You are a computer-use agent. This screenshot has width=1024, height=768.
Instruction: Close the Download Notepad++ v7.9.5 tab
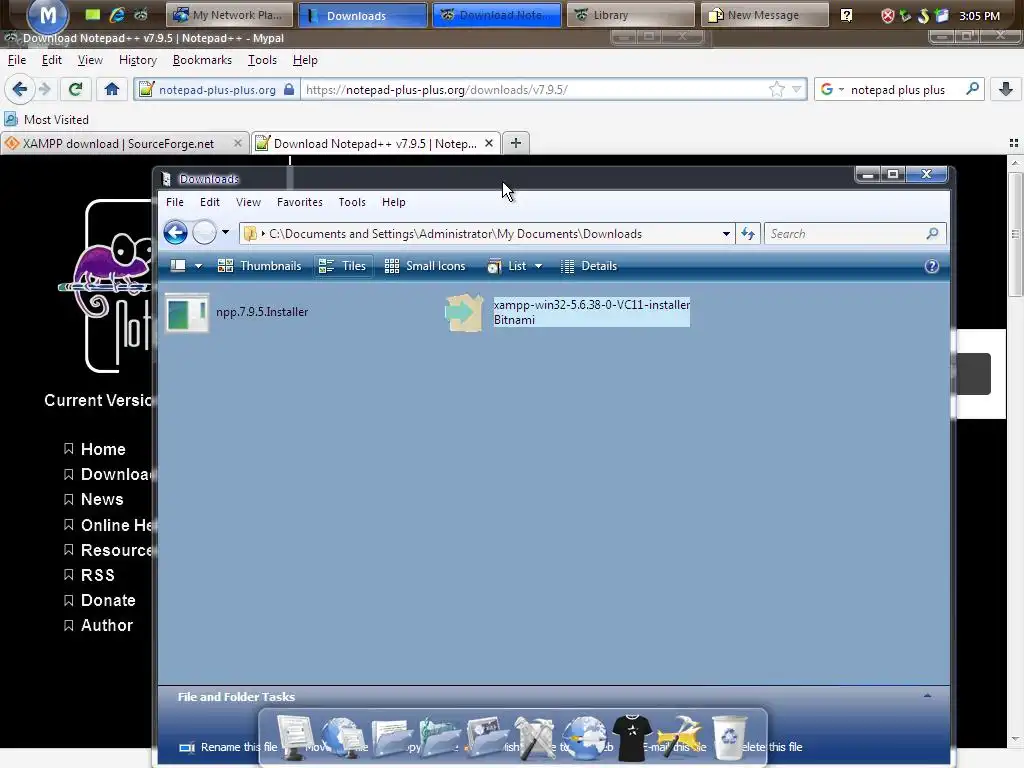pos(488,143)
